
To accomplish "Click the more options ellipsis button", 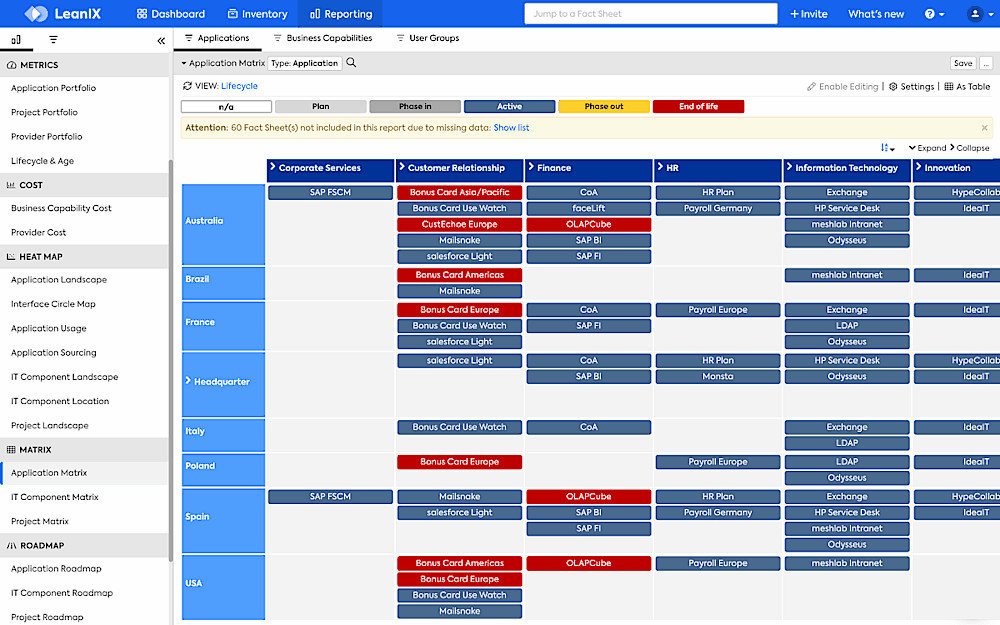I will [x=986, y=63].
